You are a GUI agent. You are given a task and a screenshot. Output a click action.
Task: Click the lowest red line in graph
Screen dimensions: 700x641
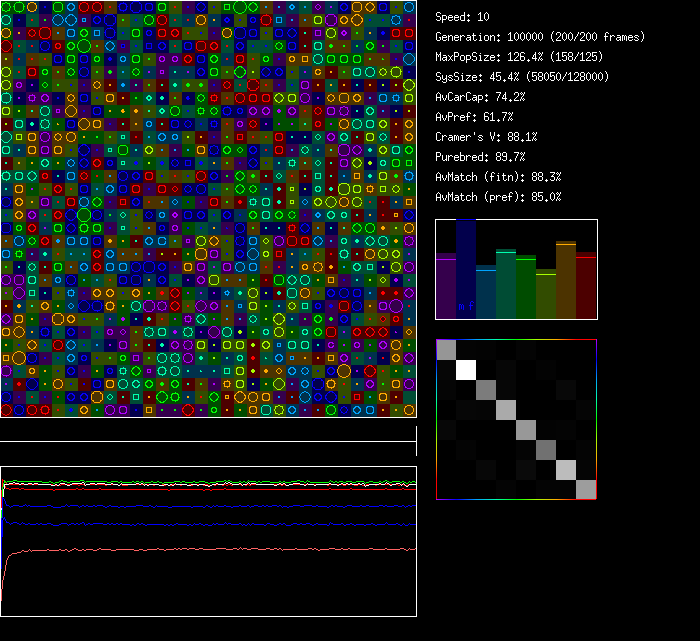pos(200,549)
